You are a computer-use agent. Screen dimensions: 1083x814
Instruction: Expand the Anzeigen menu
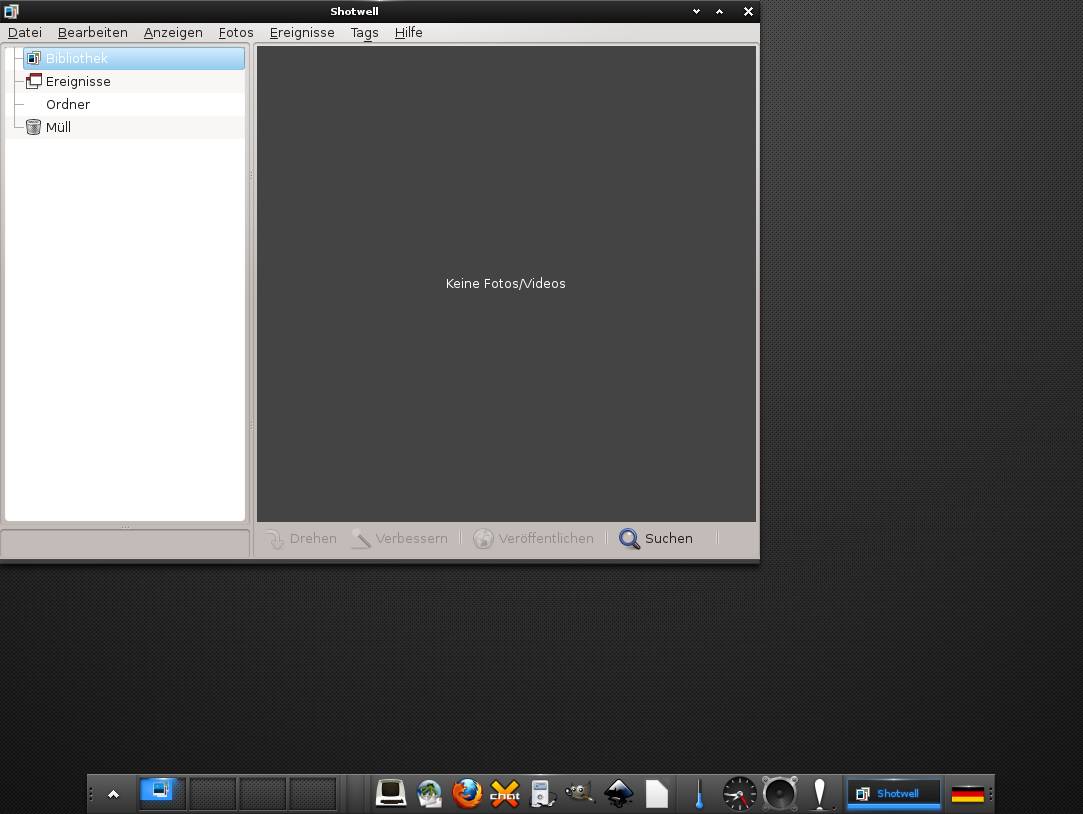click(173, 33)
